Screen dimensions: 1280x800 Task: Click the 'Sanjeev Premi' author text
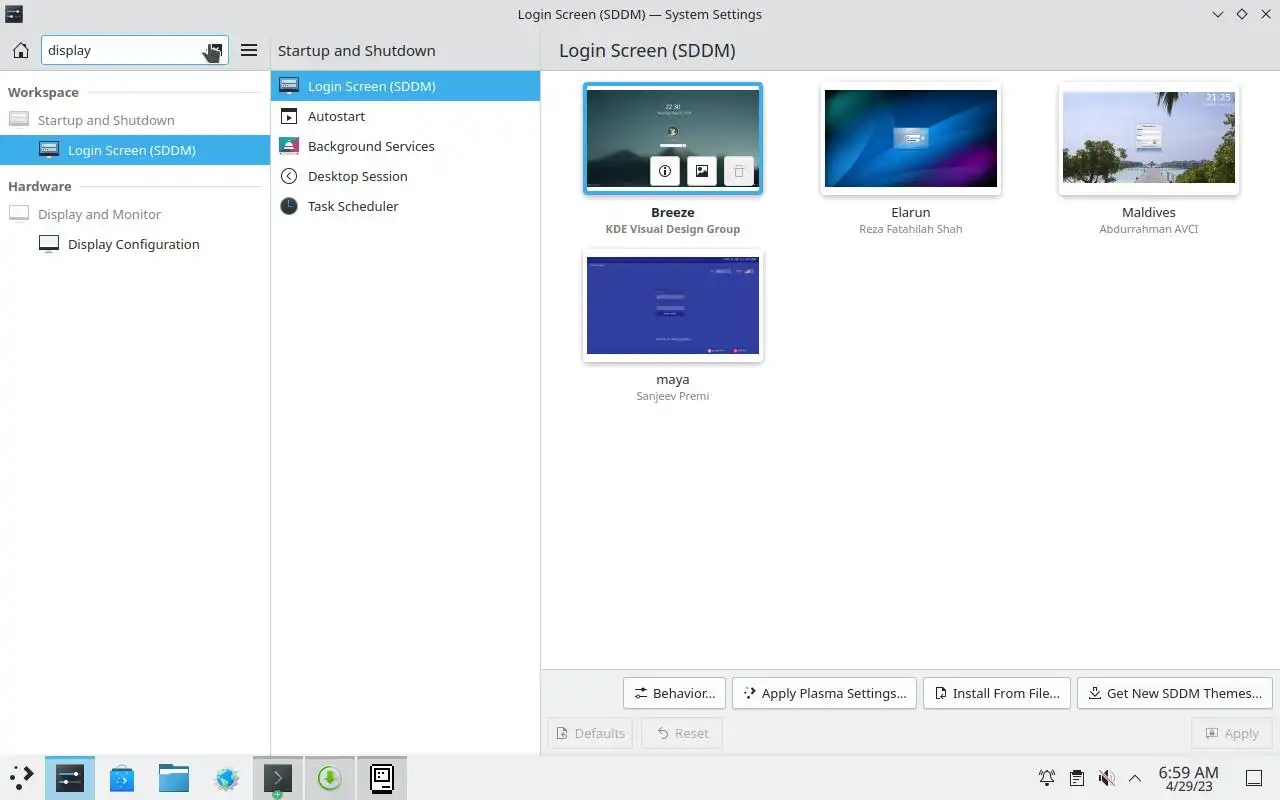673,396
